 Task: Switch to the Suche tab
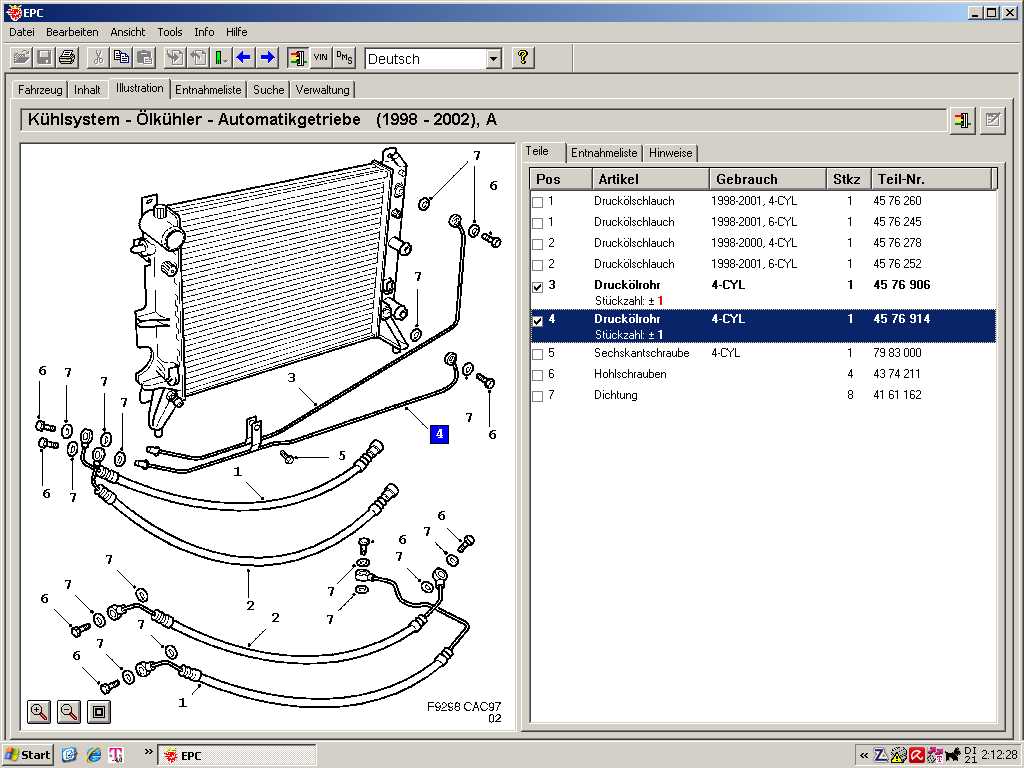tap(268, 90)
